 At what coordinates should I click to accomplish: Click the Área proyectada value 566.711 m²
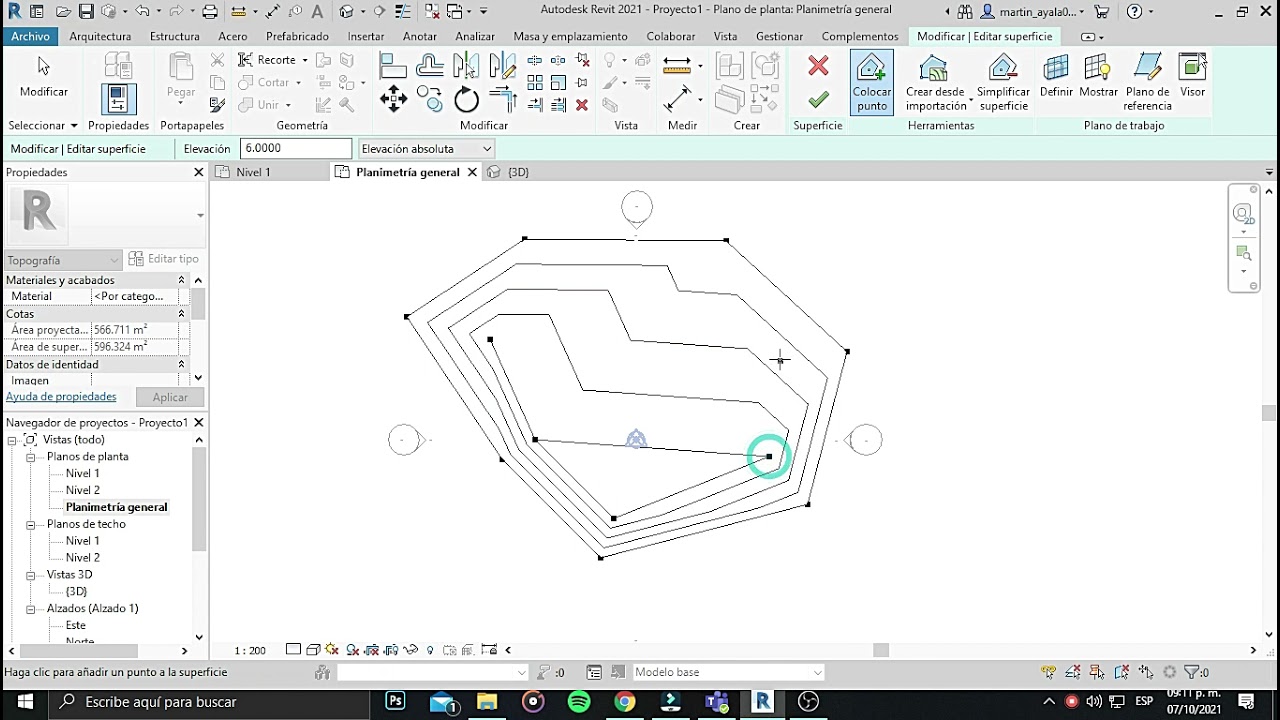[136, 330]
